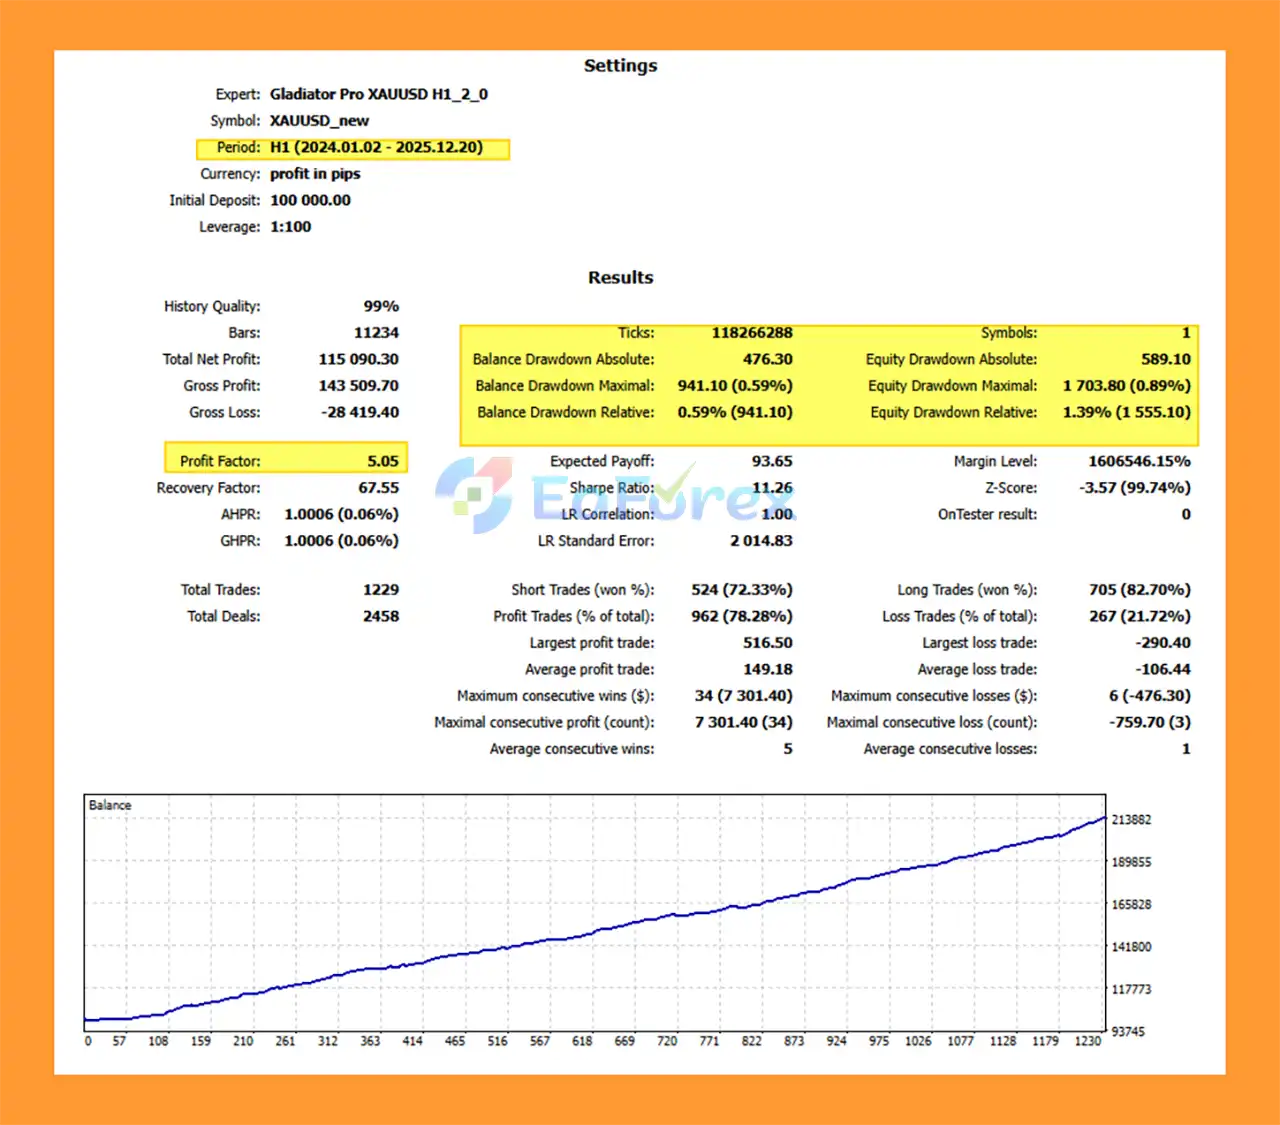Click the 213882 label on chart y-axis

[1131, 820]
